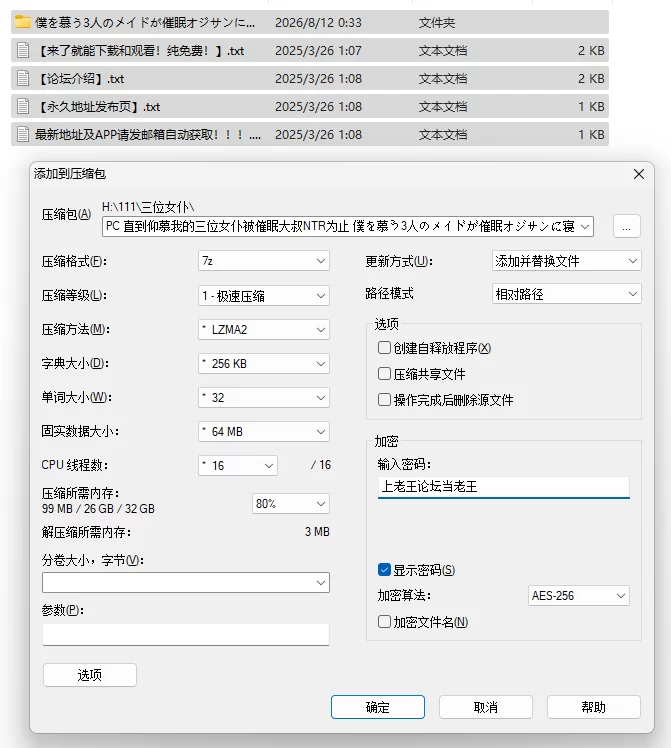Image resolution: width=671 pixels, height=748 pixels.
Task: Click the 取消 button
Action: pyautogui.click(x=485, y=707)
